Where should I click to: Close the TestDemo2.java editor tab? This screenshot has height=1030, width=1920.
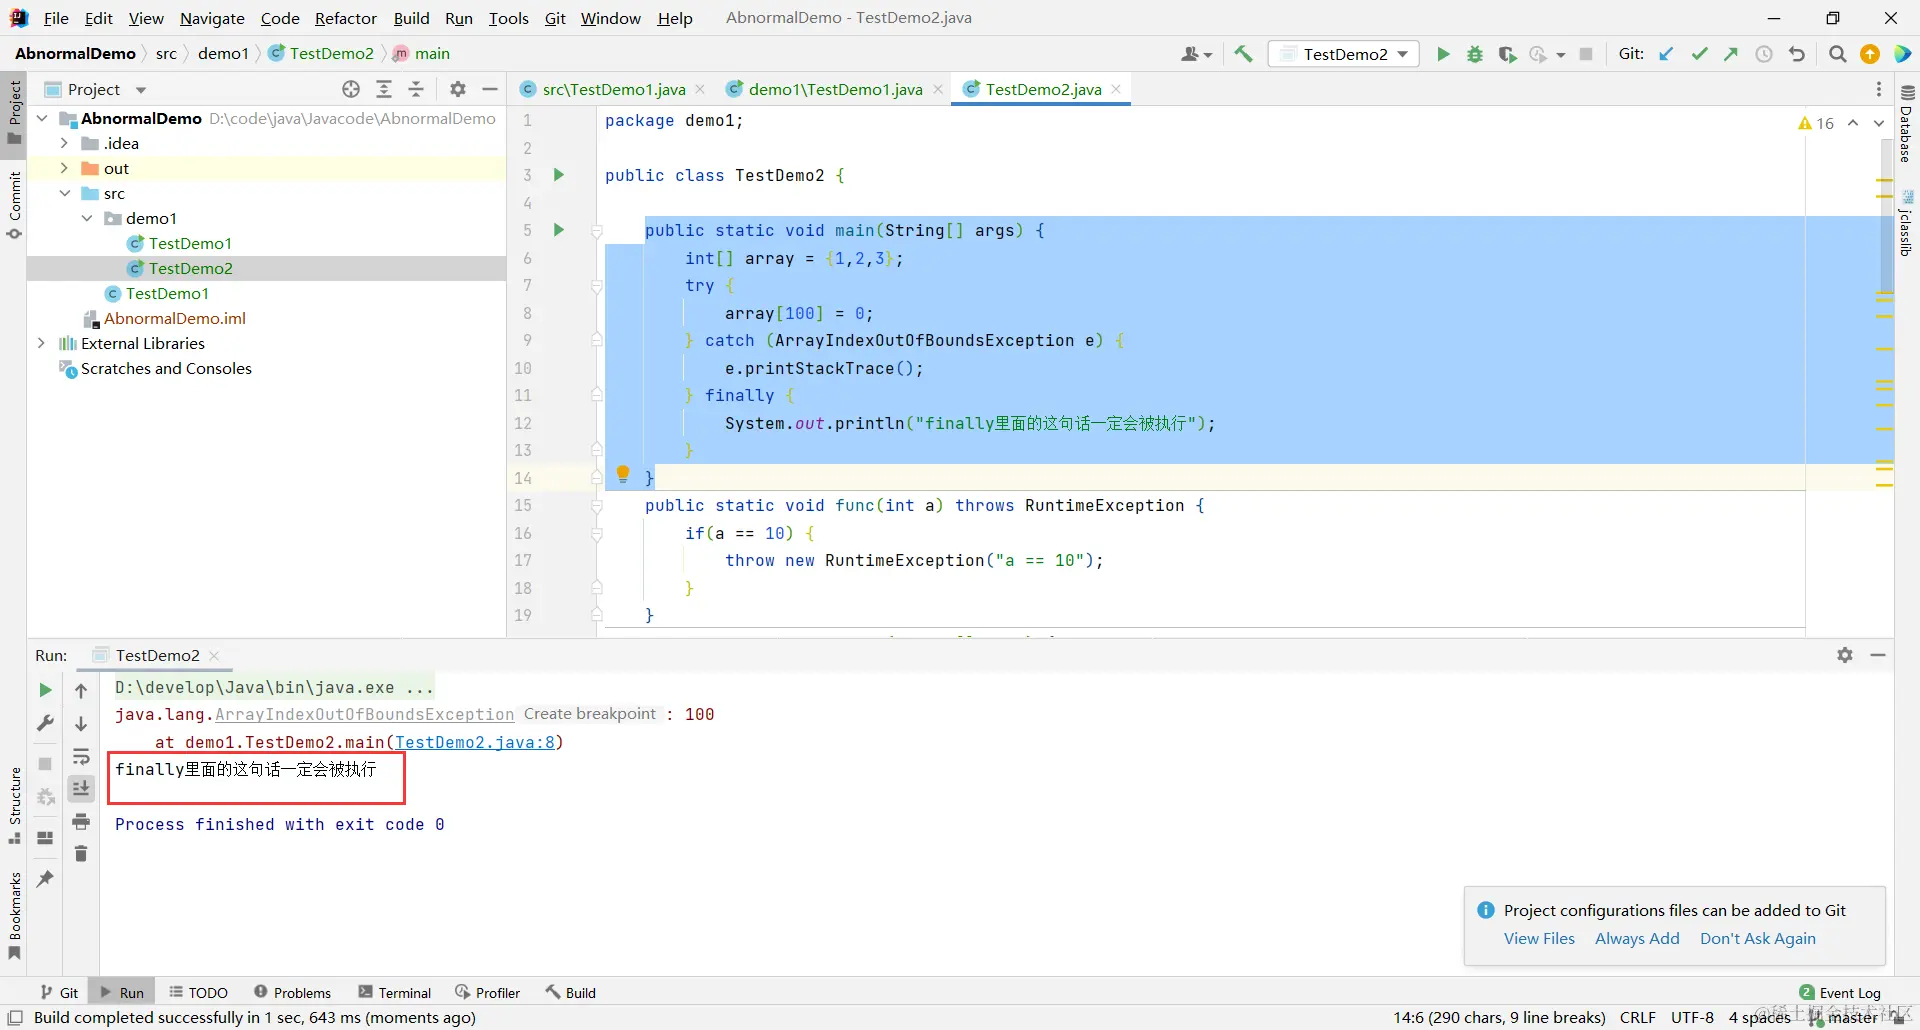coord(1116,89)
